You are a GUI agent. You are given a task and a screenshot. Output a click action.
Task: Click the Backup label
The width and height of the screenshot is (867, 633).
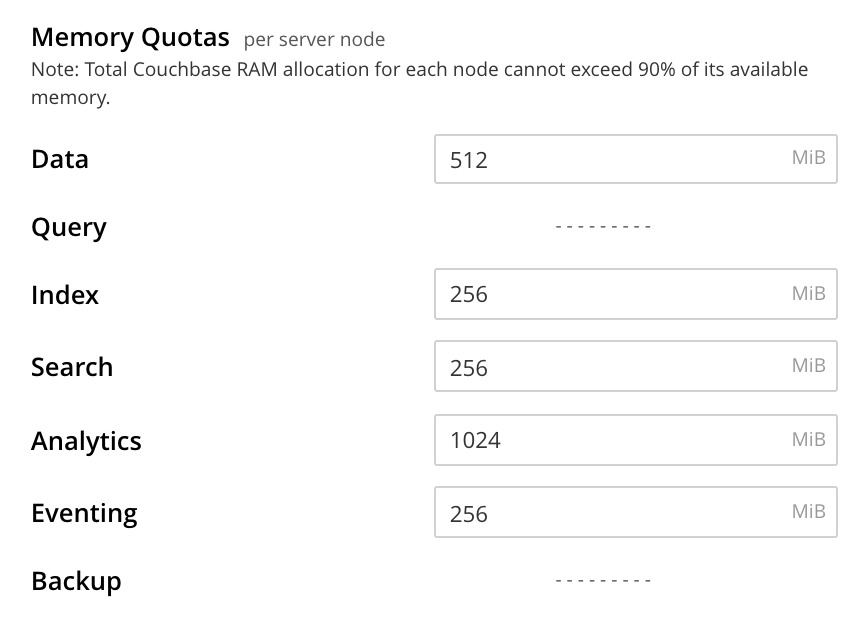tap(76, 581)
